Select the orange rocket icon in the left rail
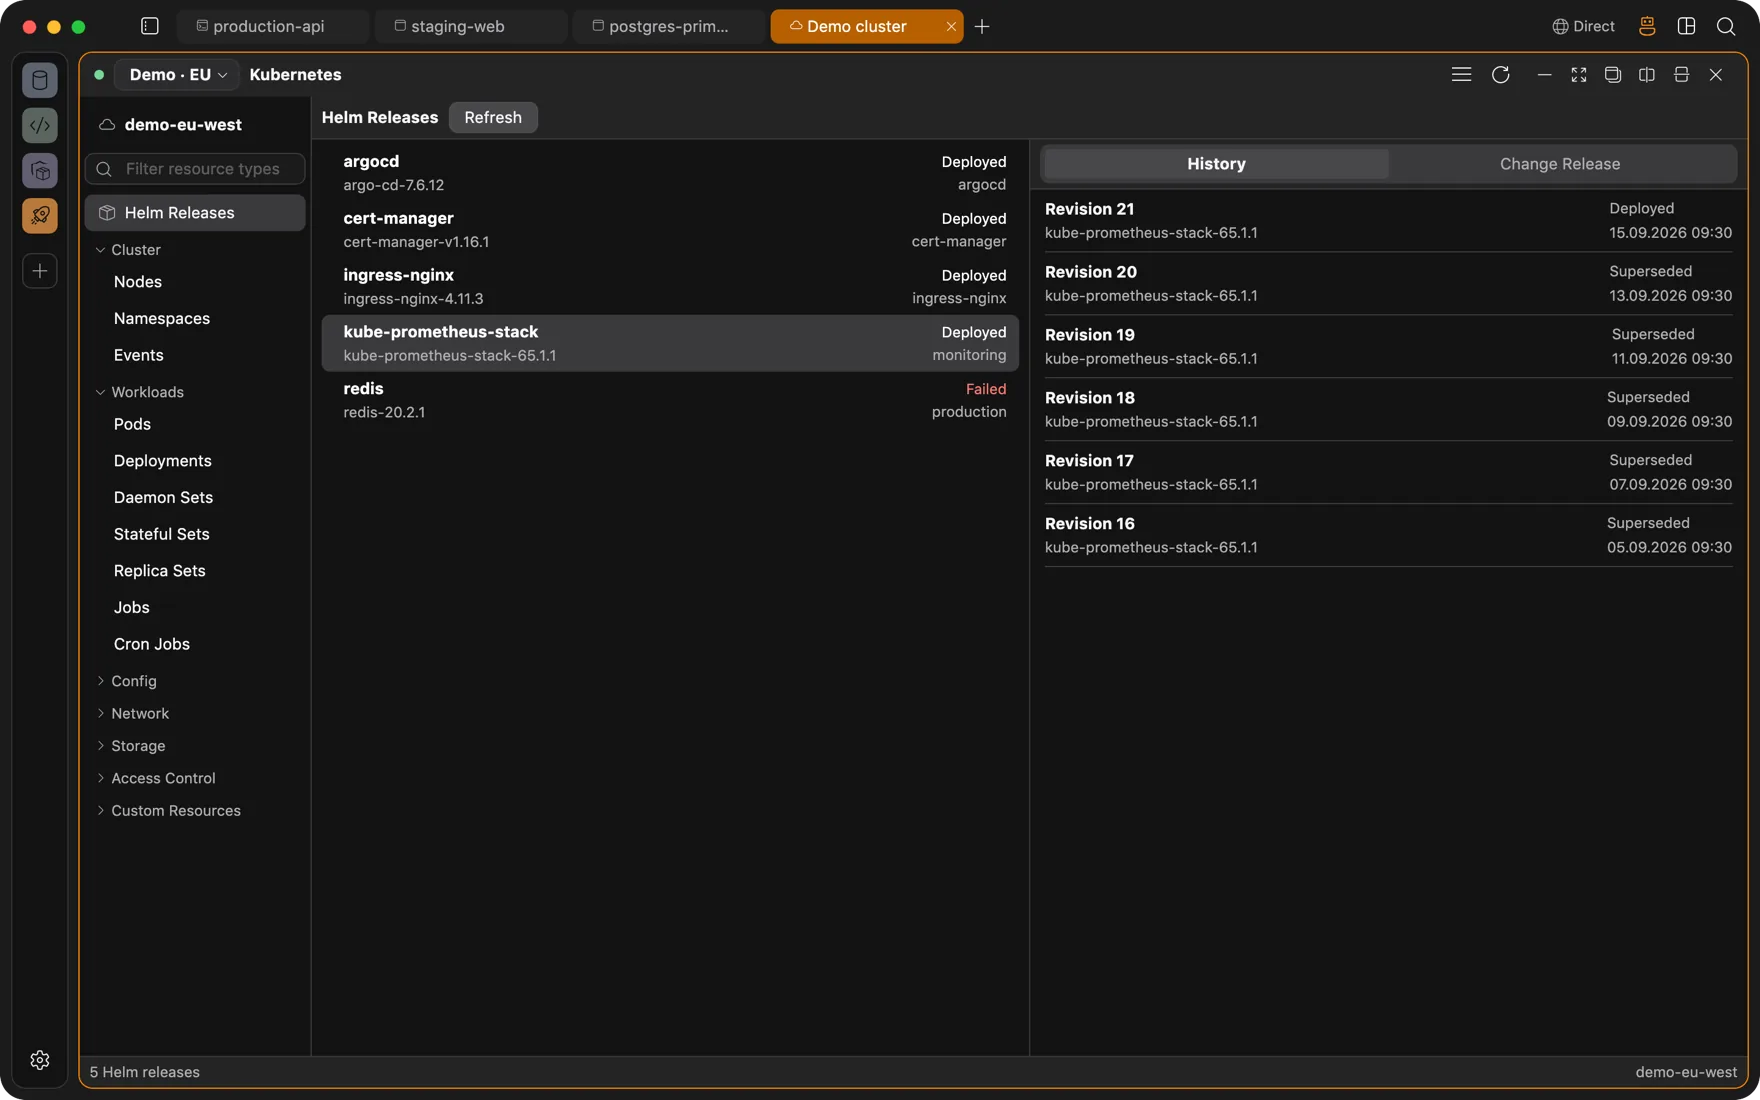This screenshot has height=1100, width=1760. [x=40, y=216]
